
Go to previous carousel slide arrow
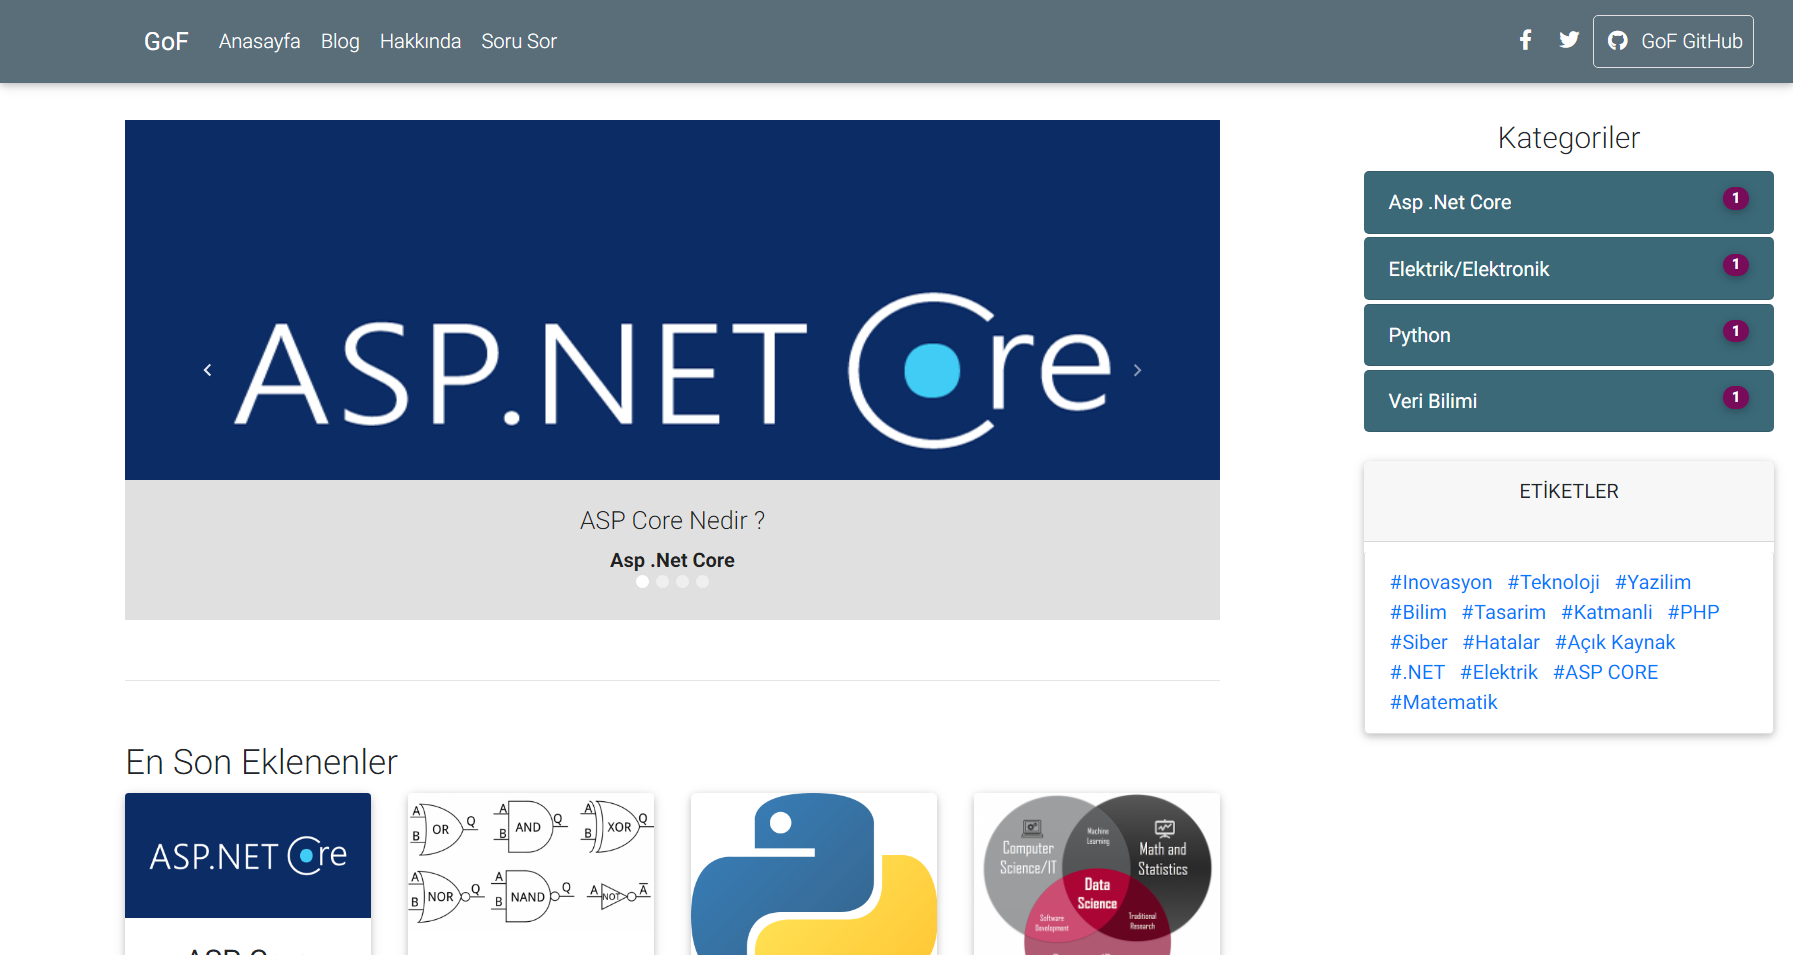pyautogui.click(x=207, y=370)
